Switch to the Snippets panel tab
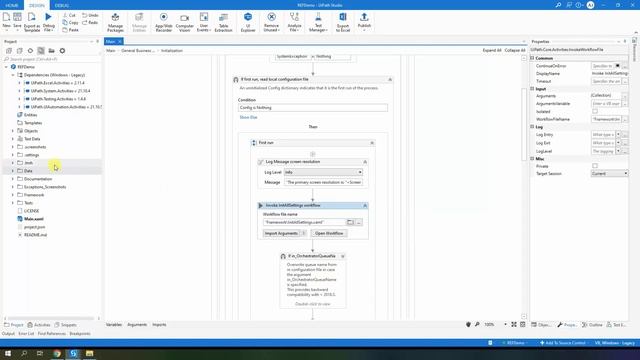640x360 pixels. pos(66,325)
